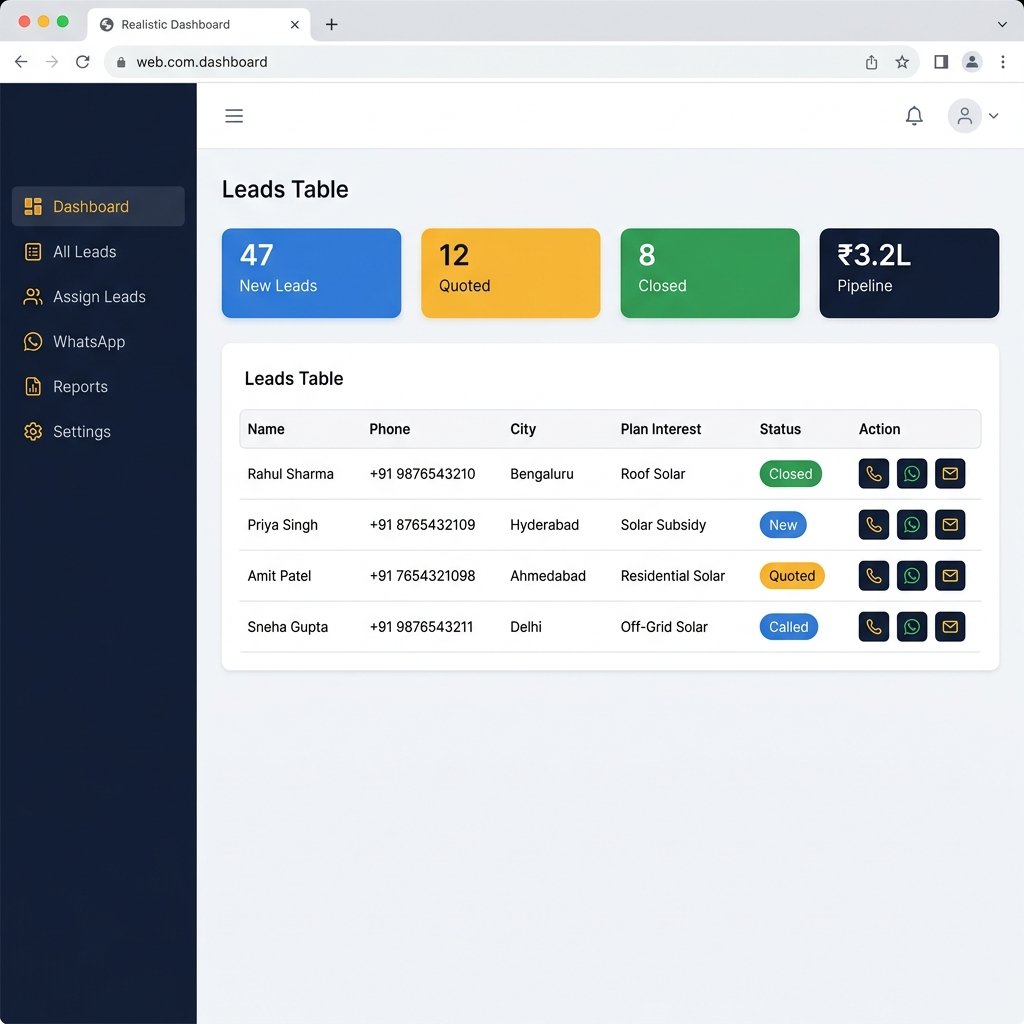Open the WhatsApp chat icon for Rahul Sharma

tap(911, 474)
